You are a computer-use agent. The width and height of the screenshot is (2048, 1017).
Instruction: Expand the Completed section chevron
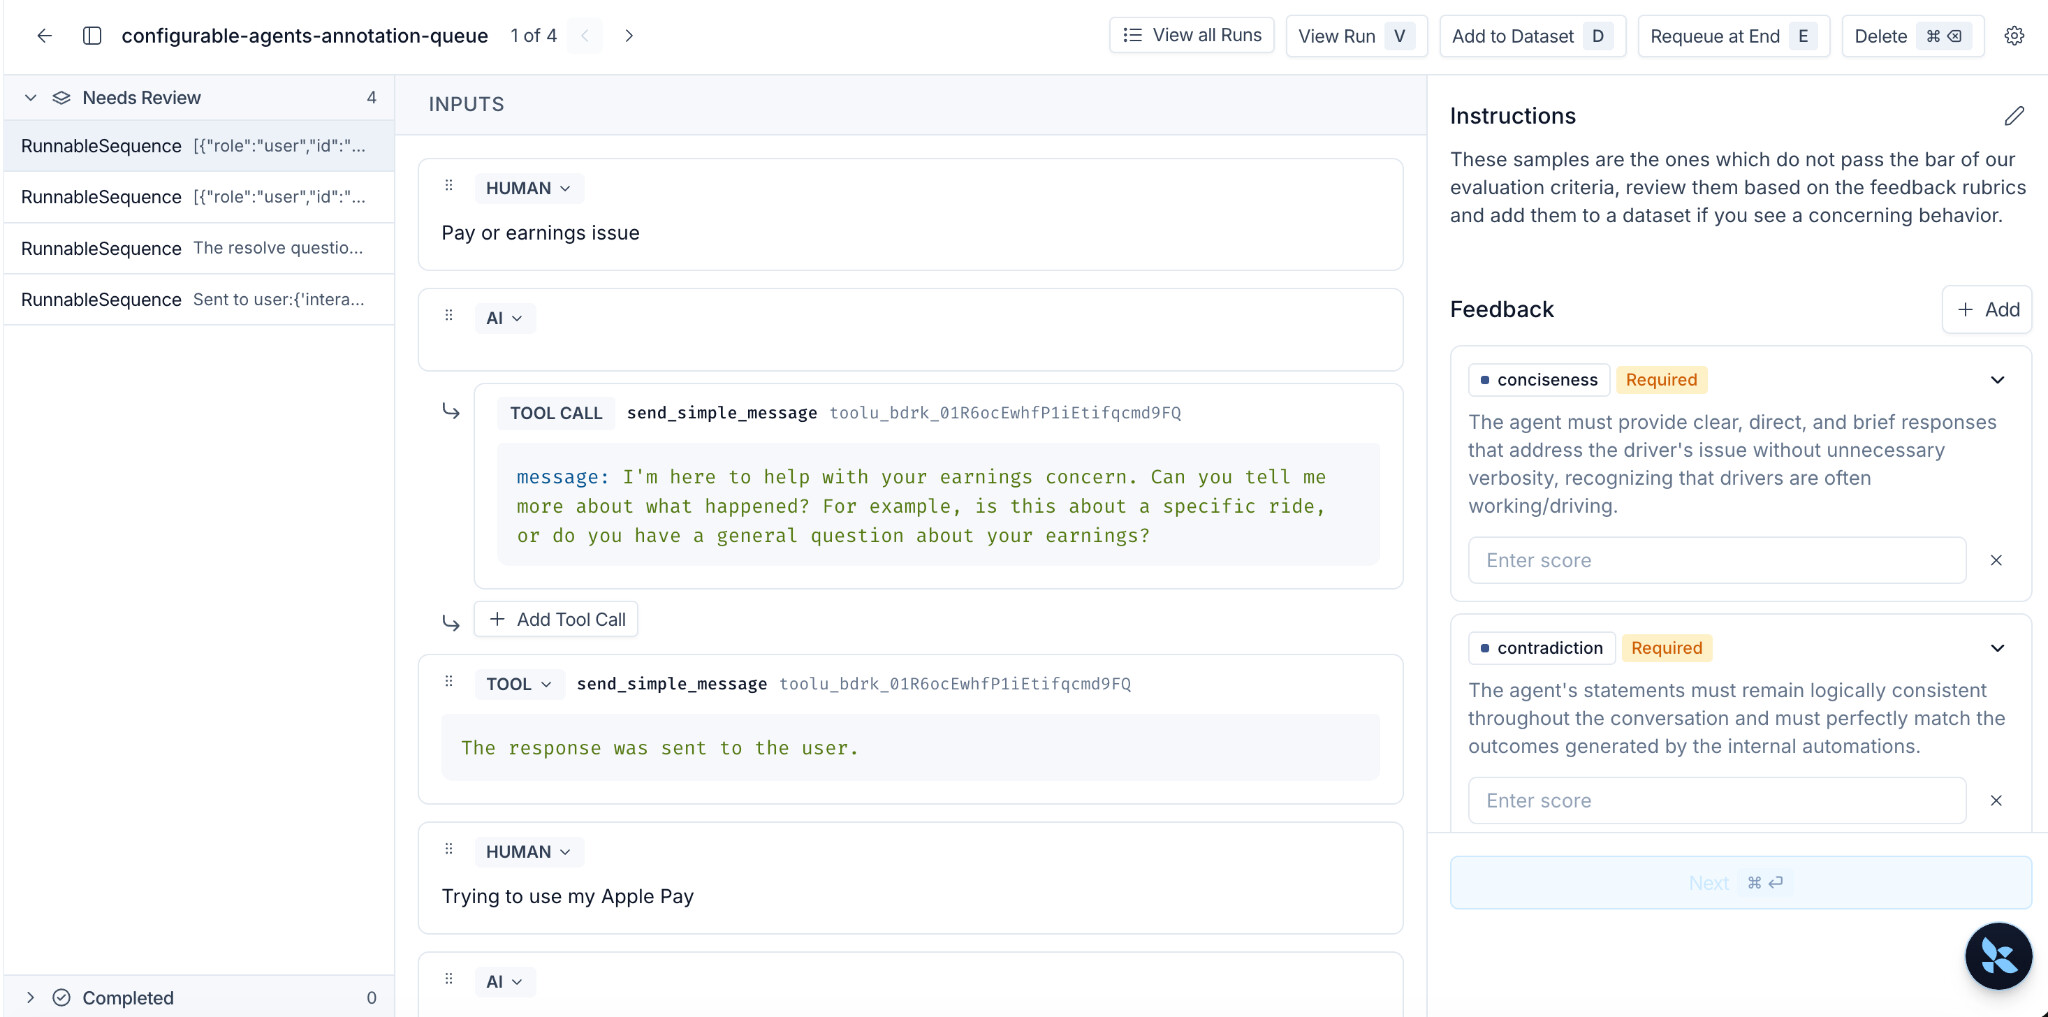(x=30, y=998)
